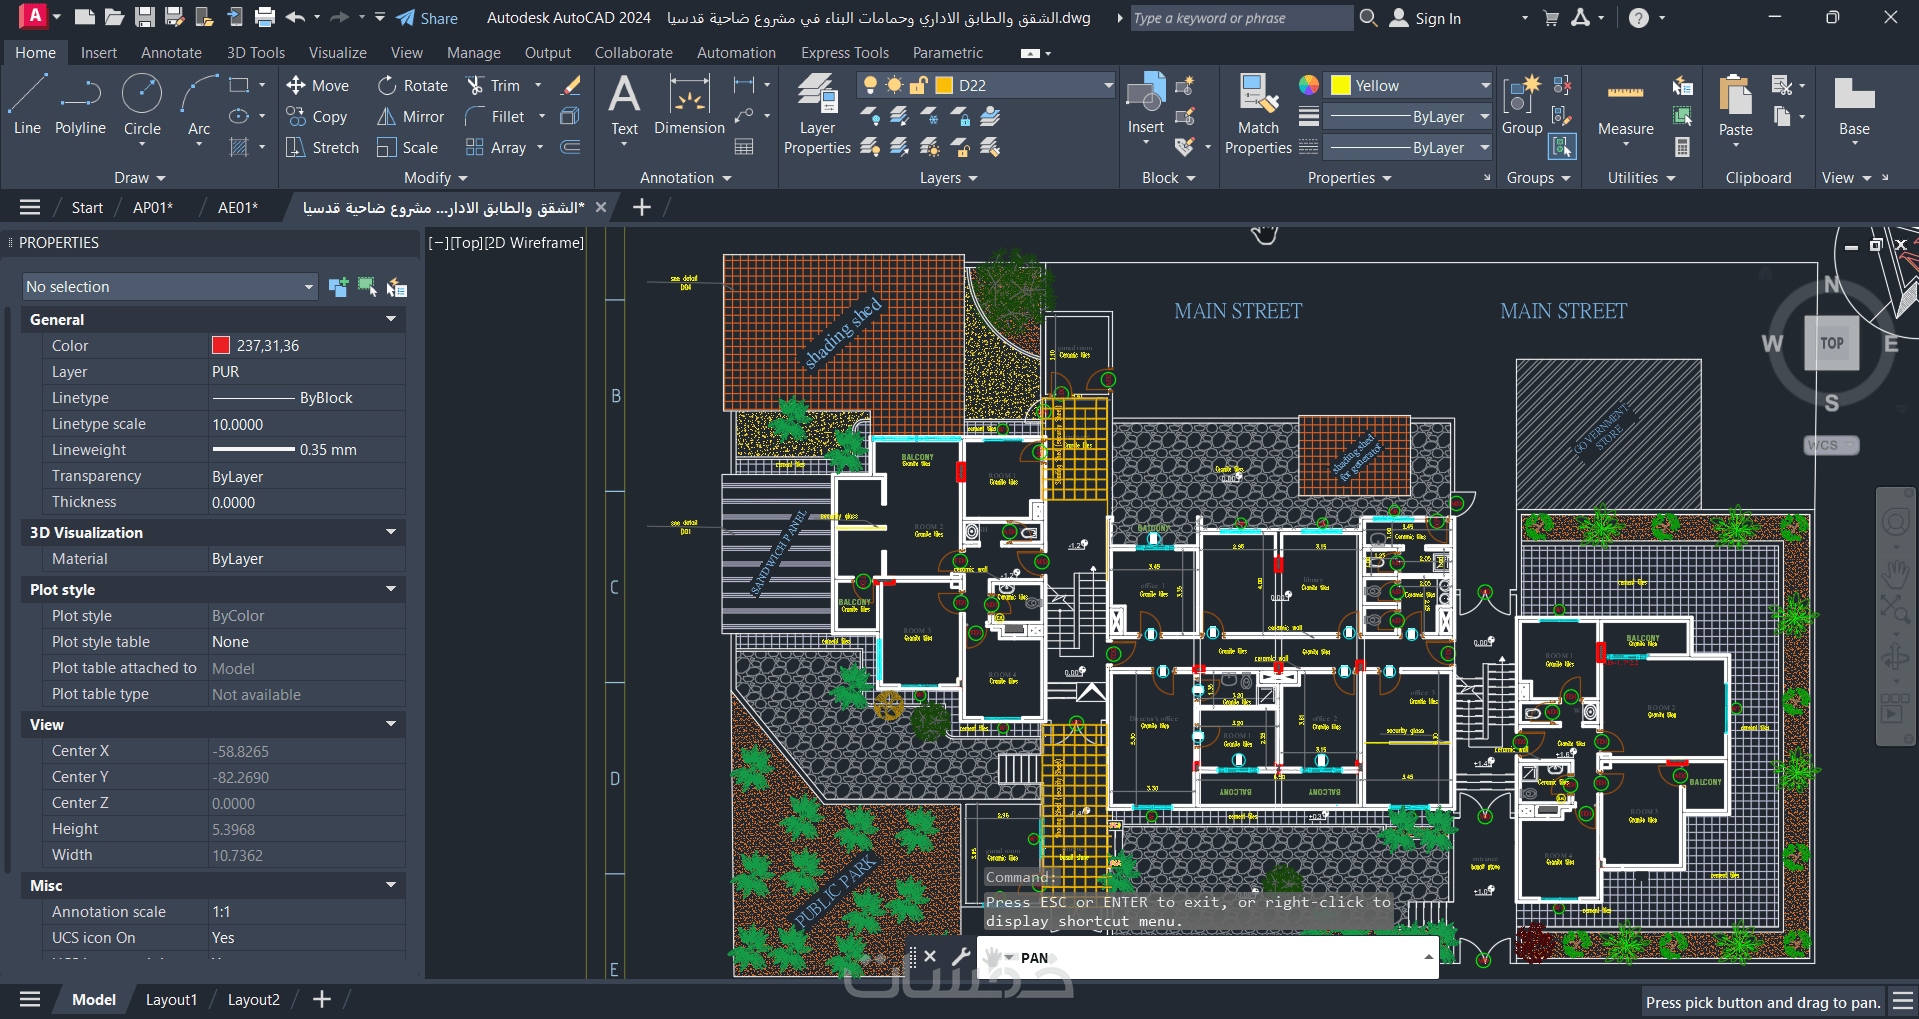Click the keyword search input field

pyautogui.click(x=1240, y=18)
